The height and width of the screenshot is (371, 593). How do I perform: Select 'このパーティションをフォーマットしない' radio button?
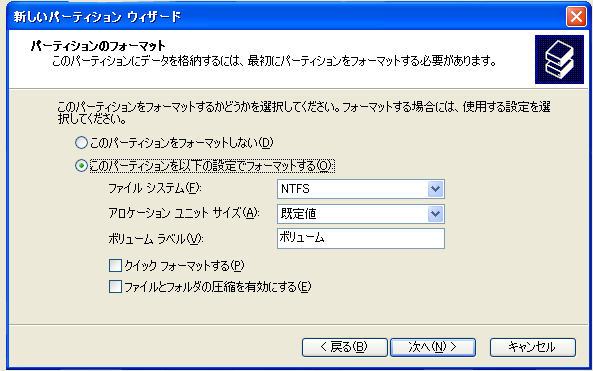[81, 143]
